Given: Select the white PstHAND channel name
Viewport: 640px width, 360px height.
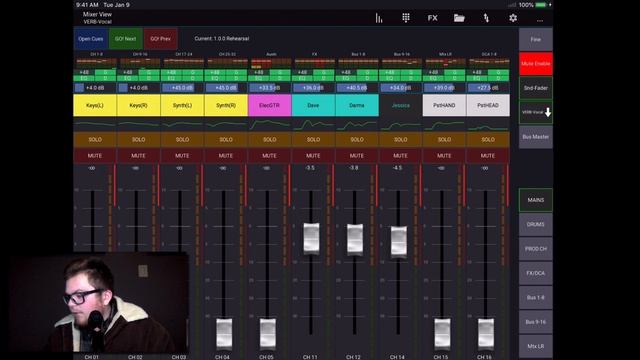Looking at the screenshot, I should coord(444,105).
